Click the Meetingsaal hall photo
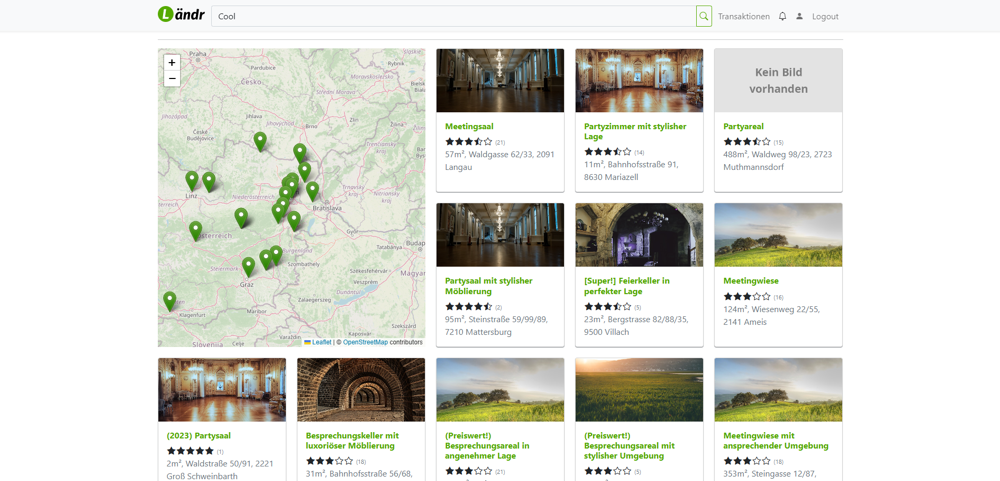This screenshot has width=1000, height=481. point(500,80)
